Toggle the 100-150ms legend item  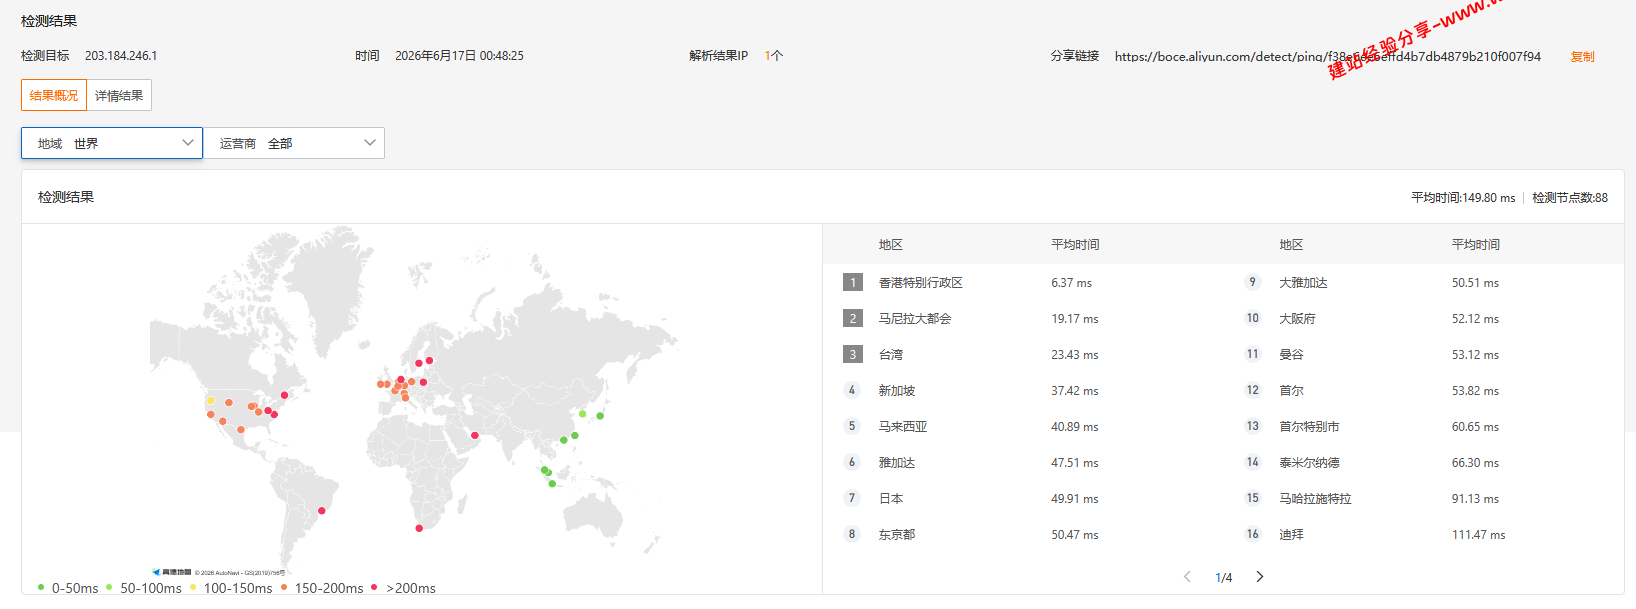point(230,588)
